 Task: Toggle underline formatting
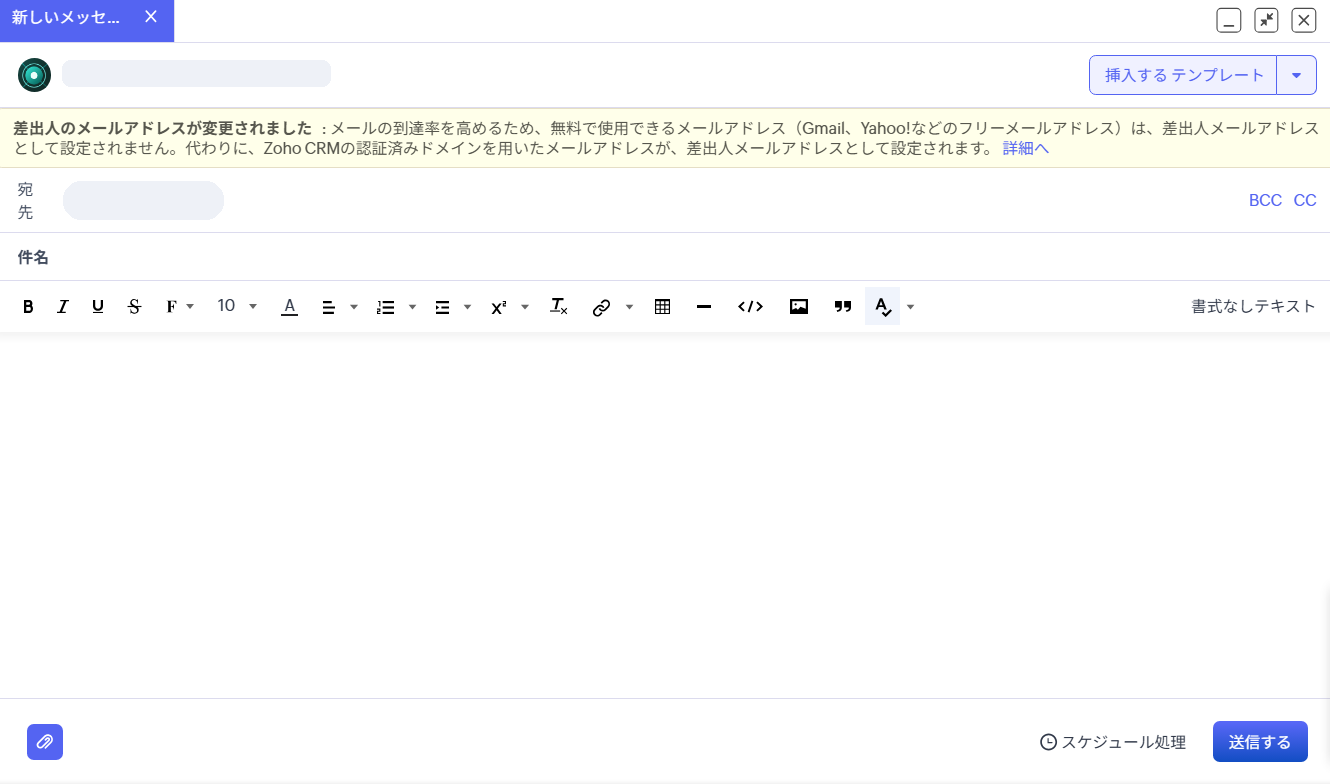click(x=98, y=307)
